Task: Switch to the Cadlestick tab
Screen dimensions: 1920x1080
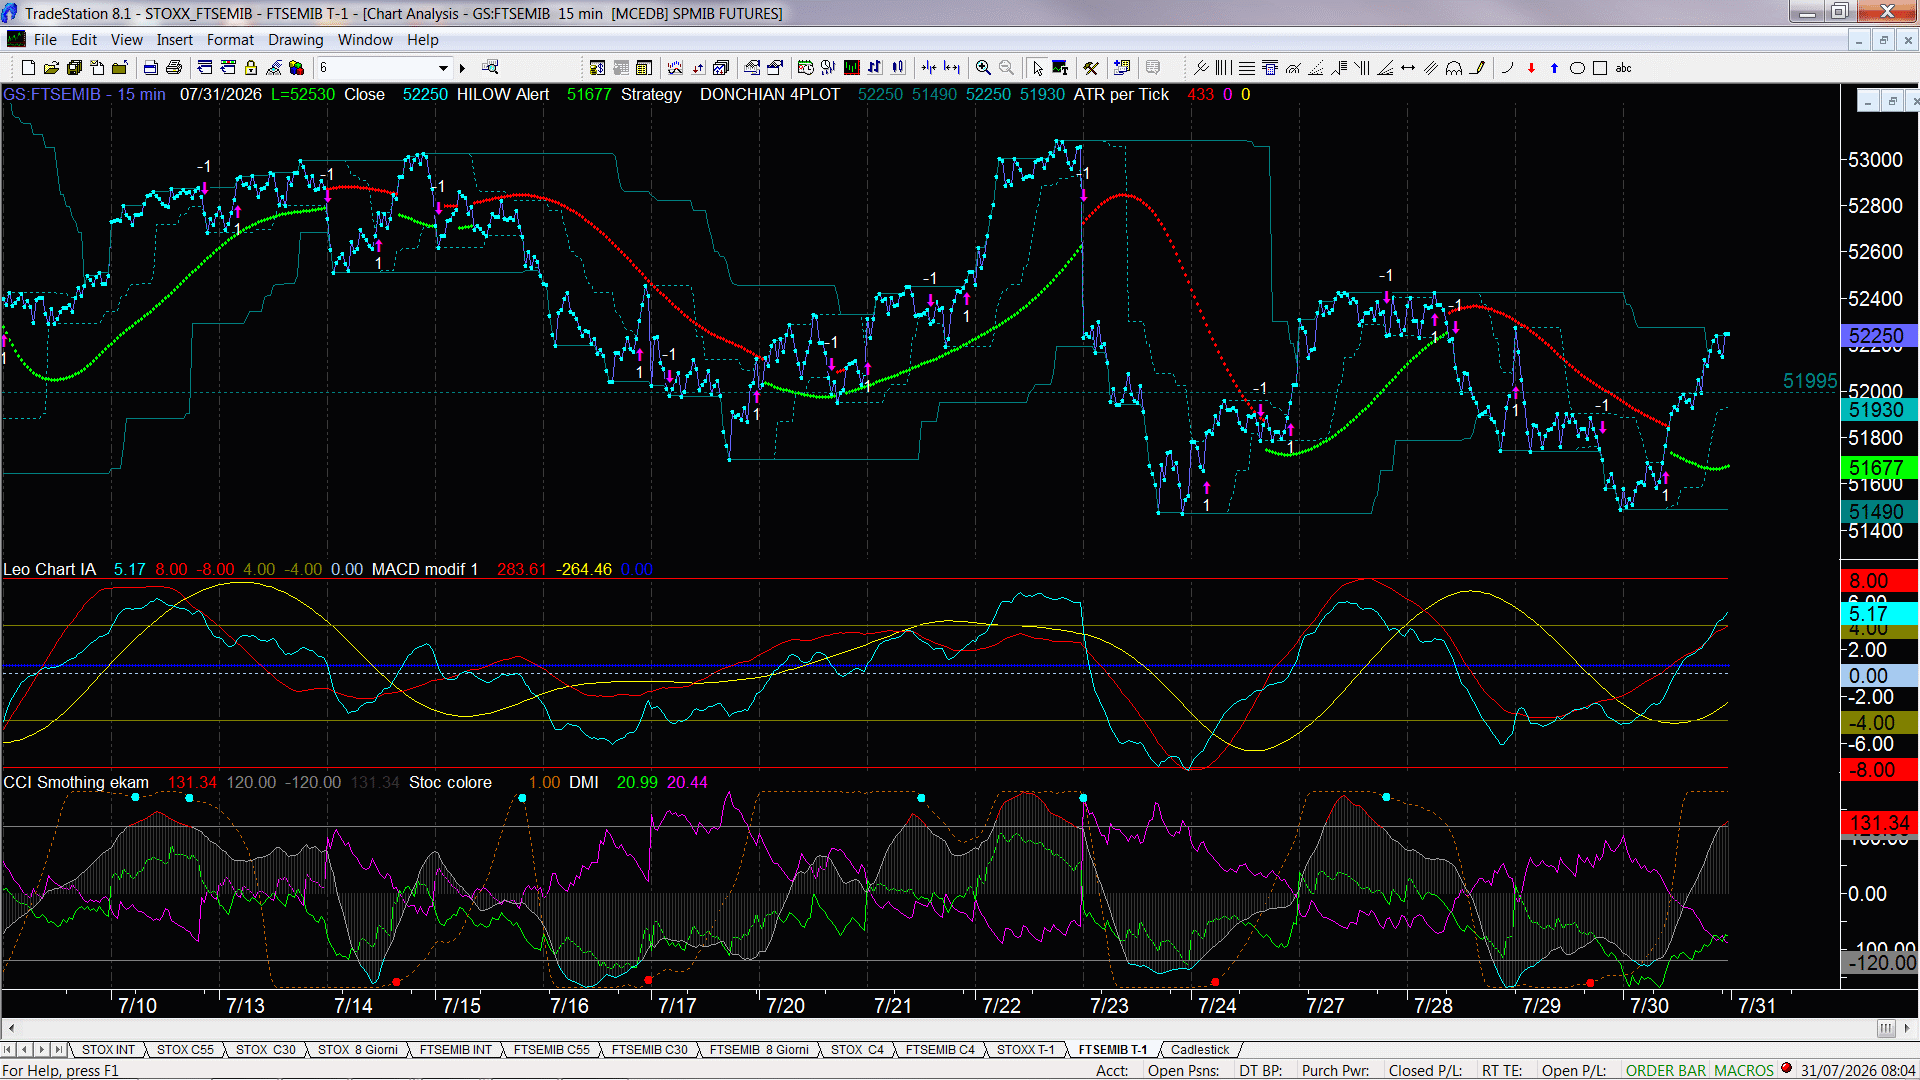Action: click(x=1199, y=1050)
